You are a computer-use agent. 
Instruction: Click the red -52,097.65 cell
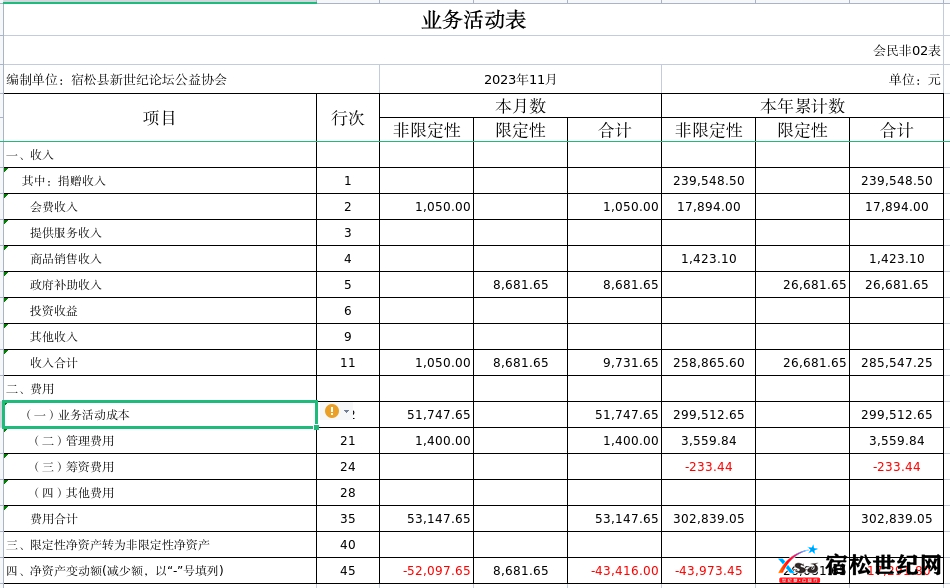[427, 571]
